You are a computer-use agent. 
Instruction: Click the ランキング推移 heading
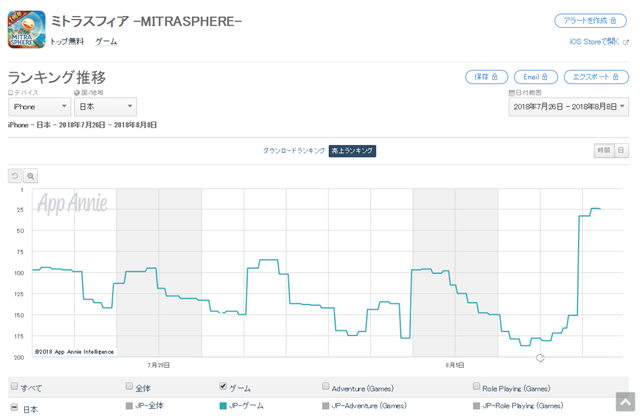[x=57, y=77]
